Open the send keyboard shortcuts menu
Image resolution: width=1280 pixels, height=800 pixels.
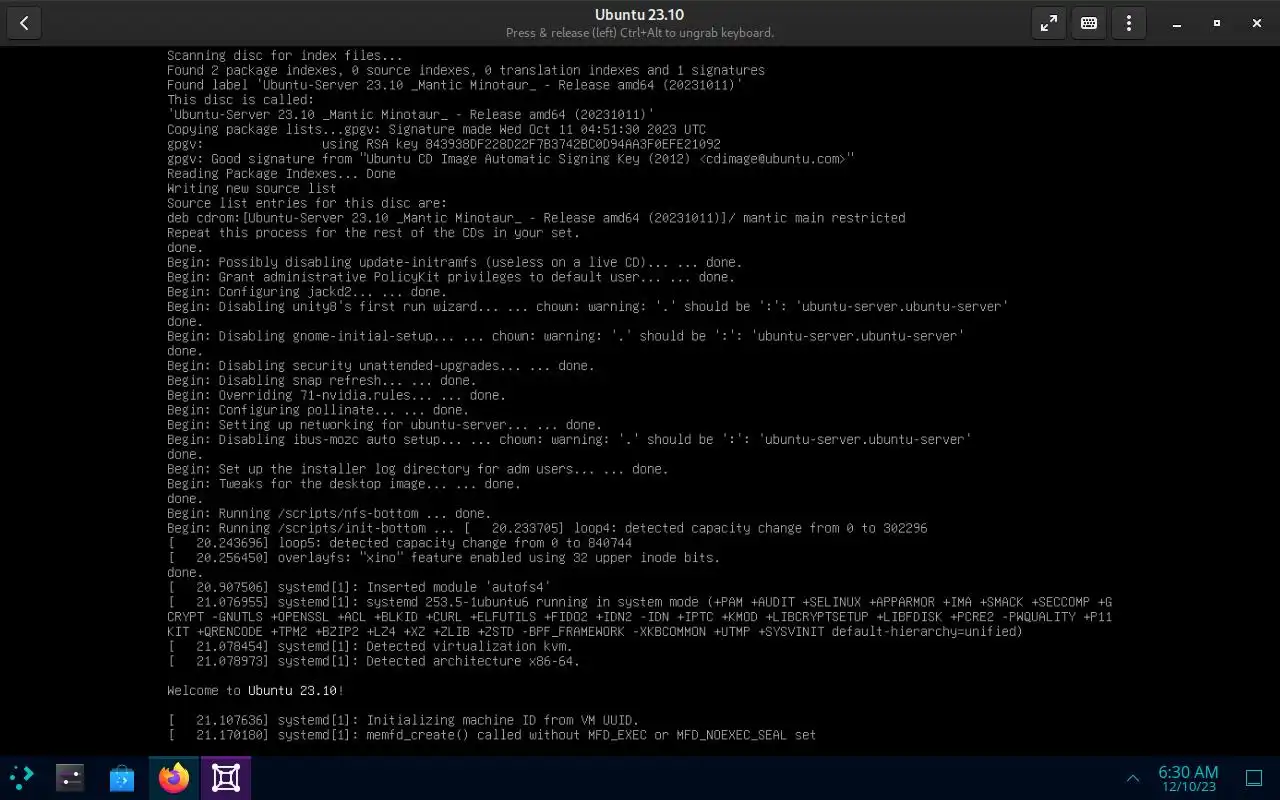click(1089, 23)
